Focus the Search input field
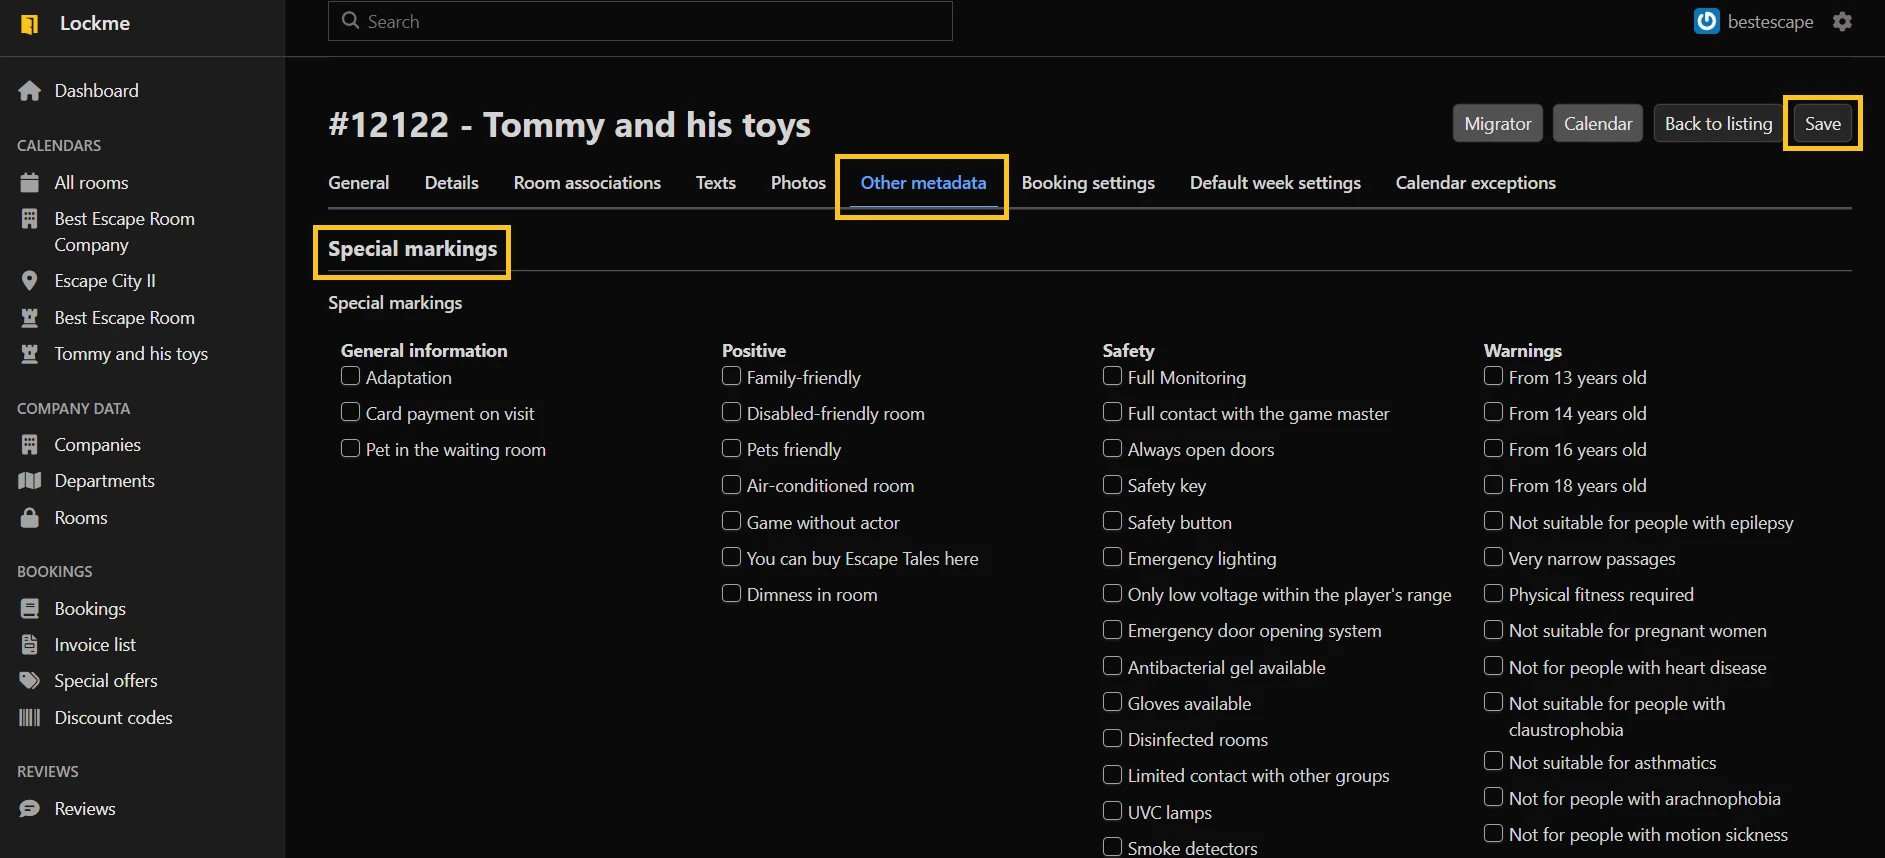This screenshot has height=858, width=1885. pos(640,21)
